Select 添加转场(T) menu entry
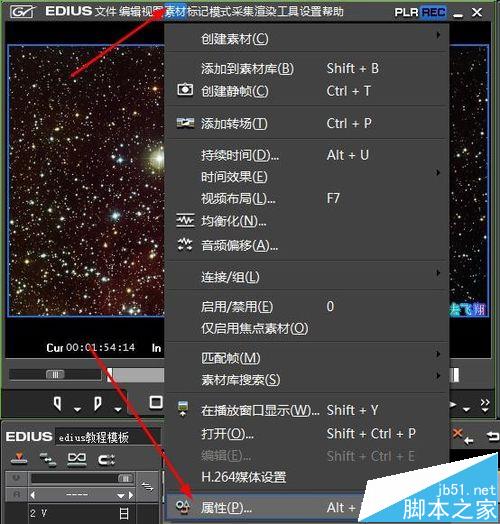 pyautogui.click(x=307, y=124)
